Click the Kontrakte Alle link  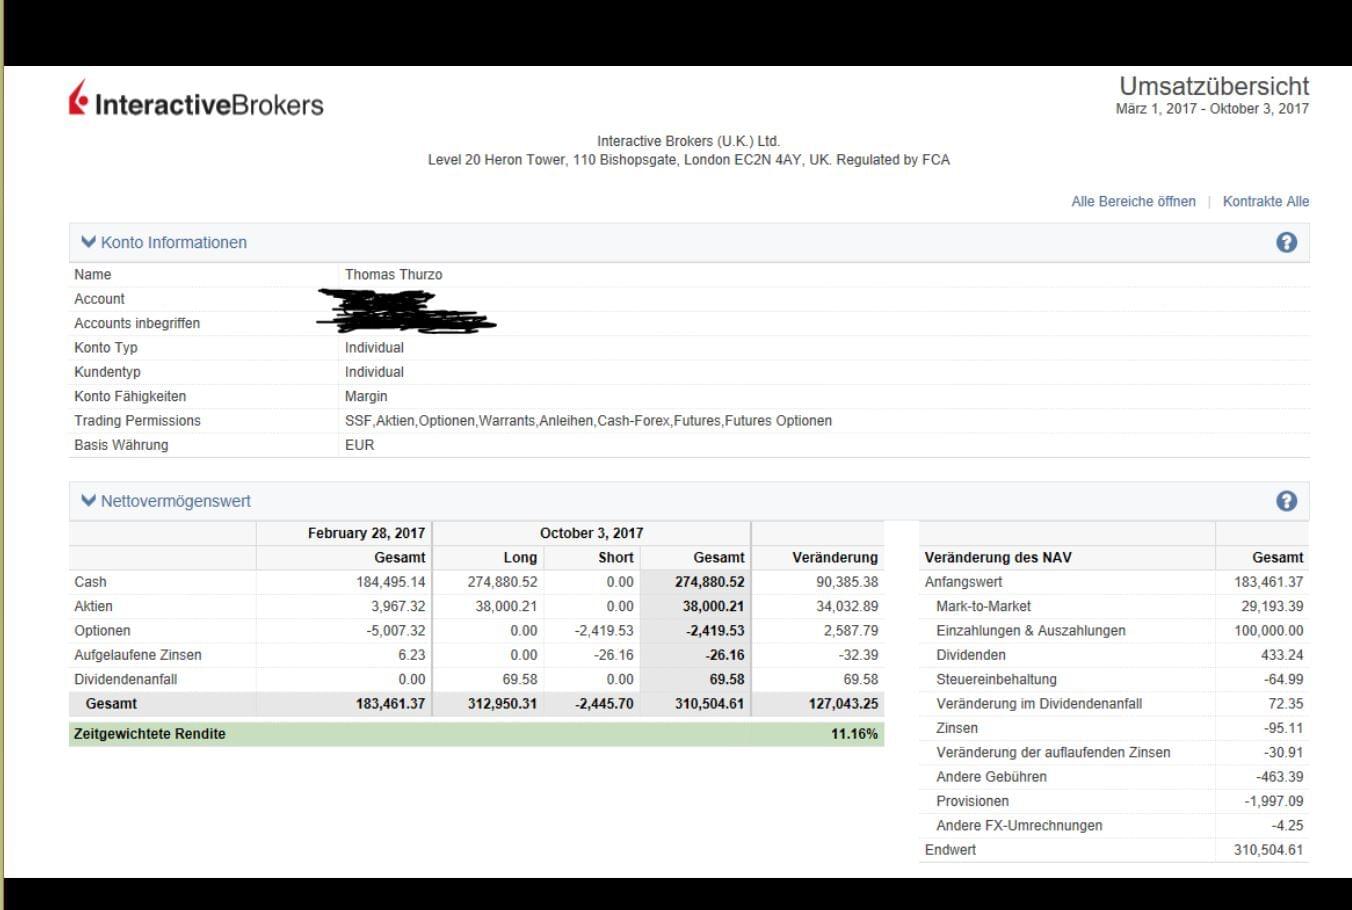coord(1265,201)
